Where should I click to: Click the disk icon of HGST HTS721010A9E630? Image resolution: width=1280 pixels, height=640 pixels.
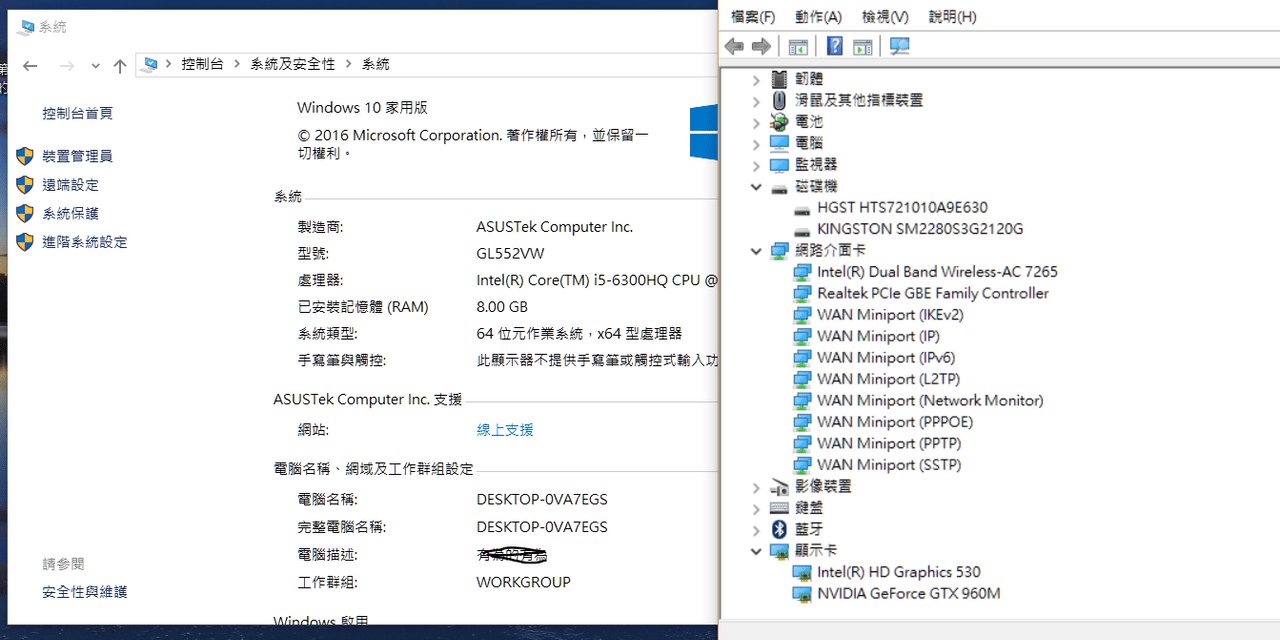coord(802,209)
